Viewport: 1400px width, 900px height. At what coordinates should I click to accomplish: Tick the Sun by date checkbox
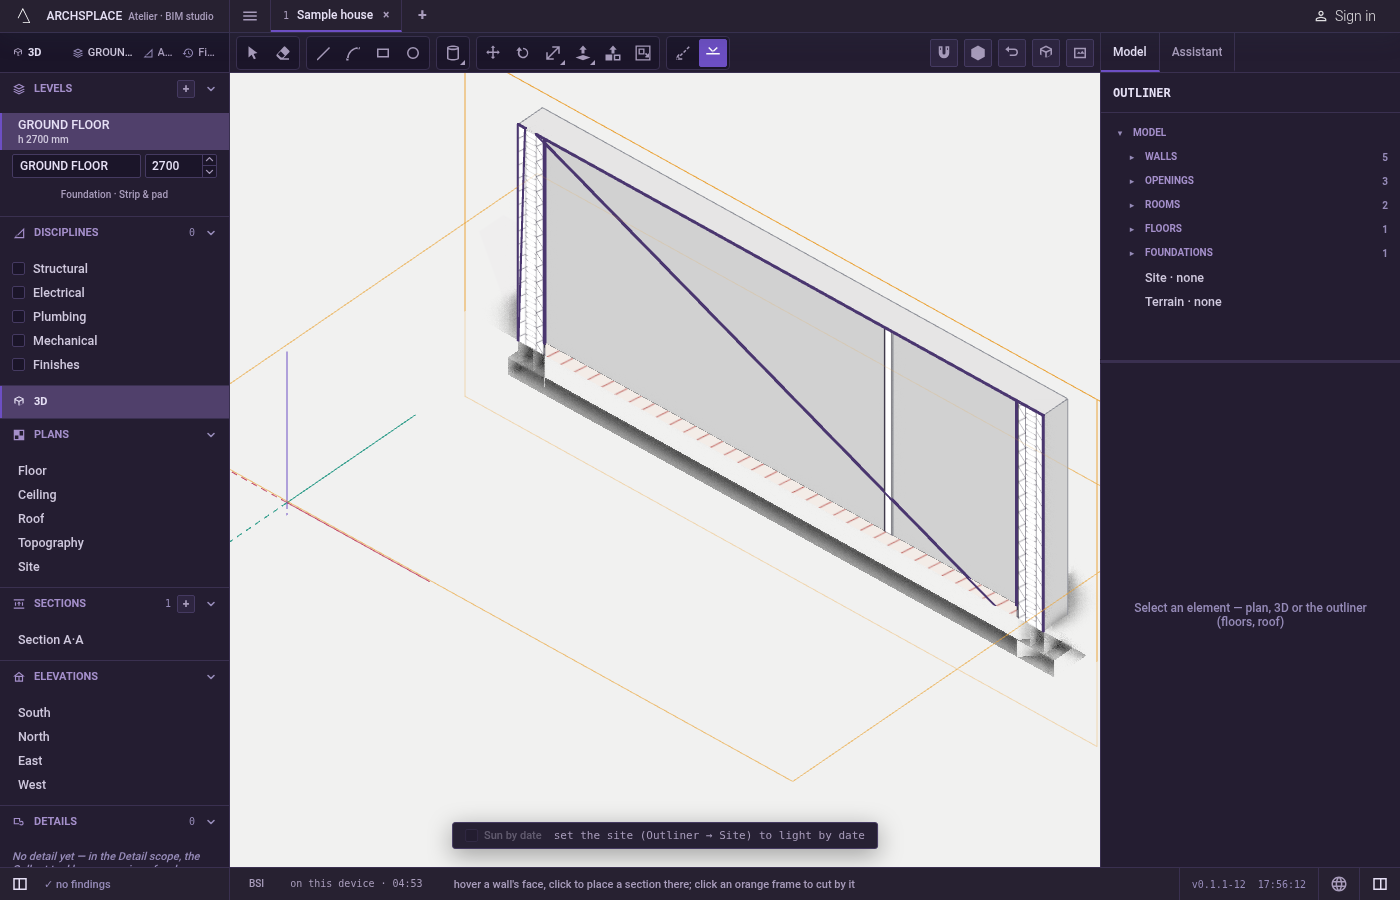tap(471, 836)
